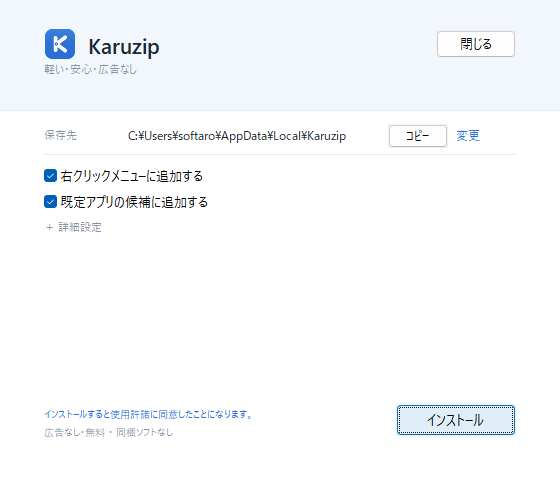560x480 pixels.
Task: Click the Karuzip title text
Action: pyautogui.click(x=124, y=47)
